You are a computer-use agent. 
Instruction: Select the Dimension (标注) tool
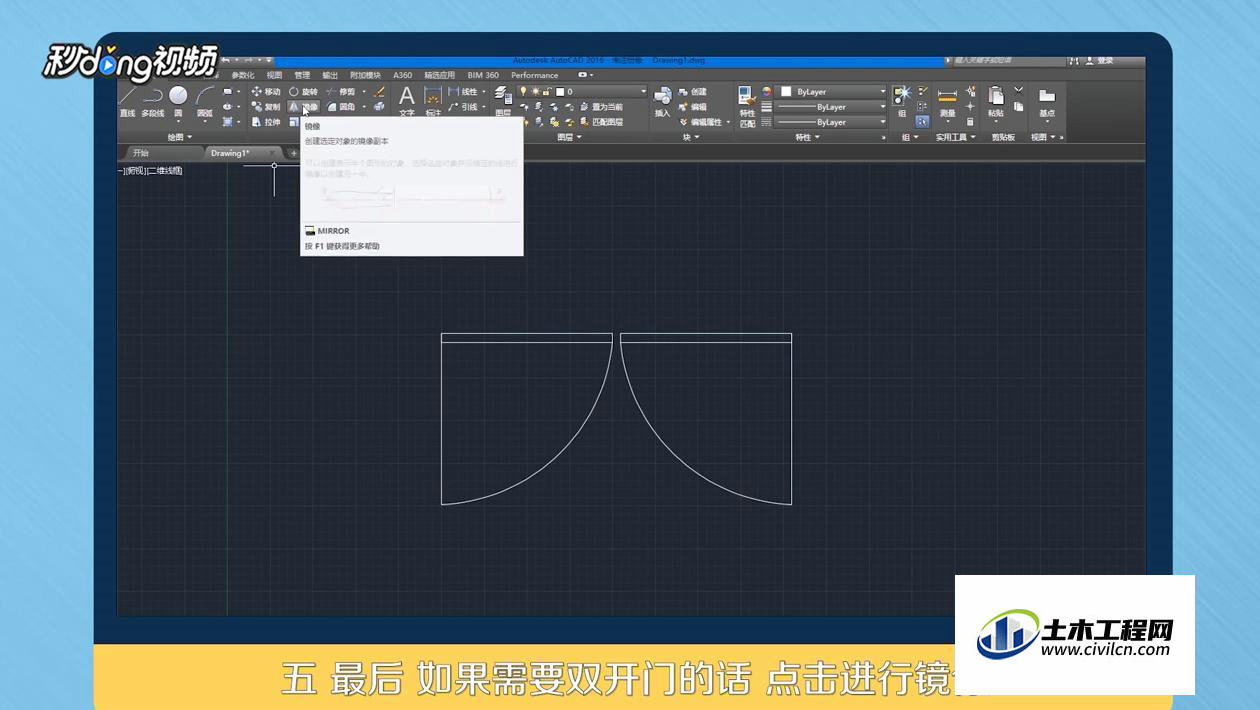click(433, 102)
